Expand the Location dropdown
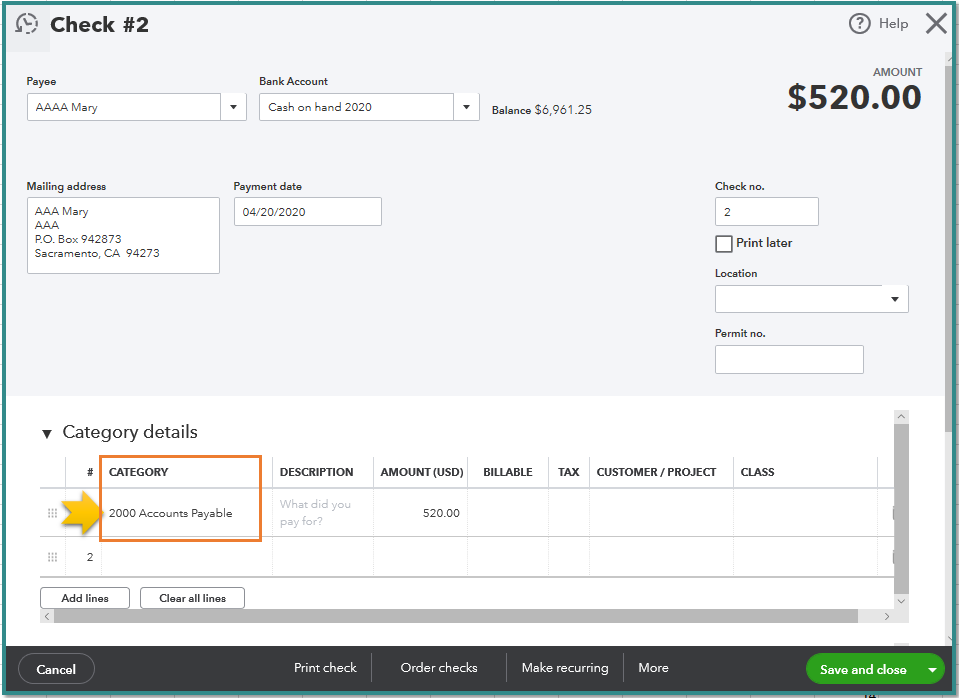The height and width of the screenshot is (698, 959). tap(895, 299)
